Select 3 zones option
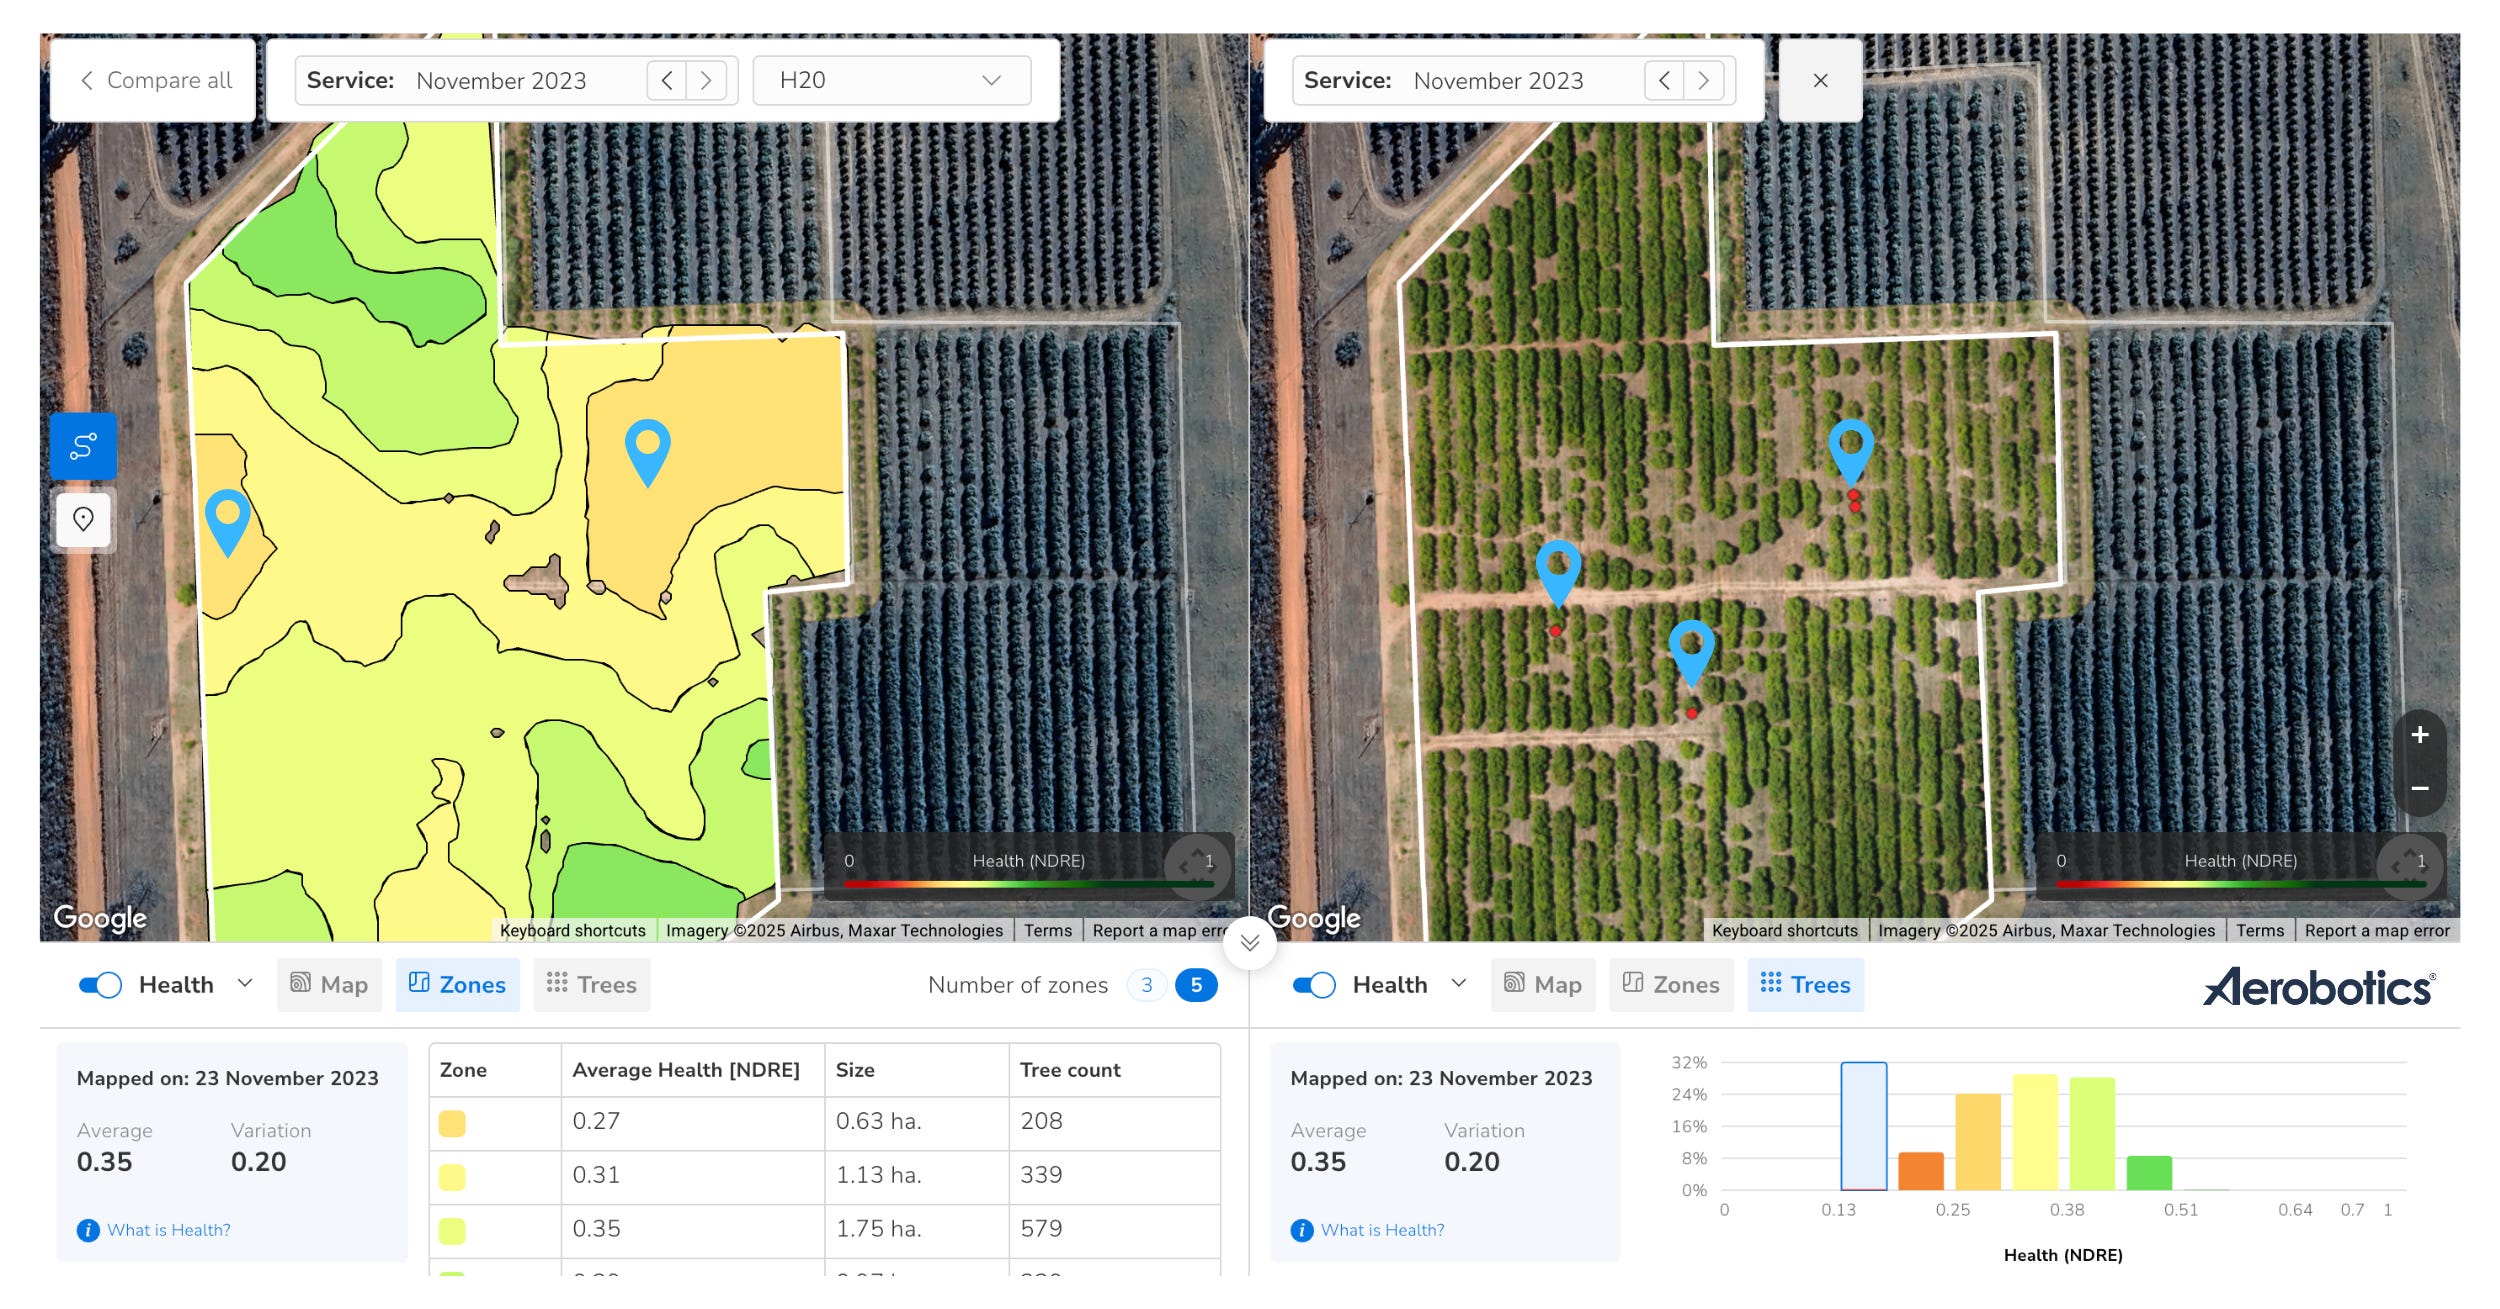The height and width of the screenshot is (1309, 2500). click(1146, 985)
